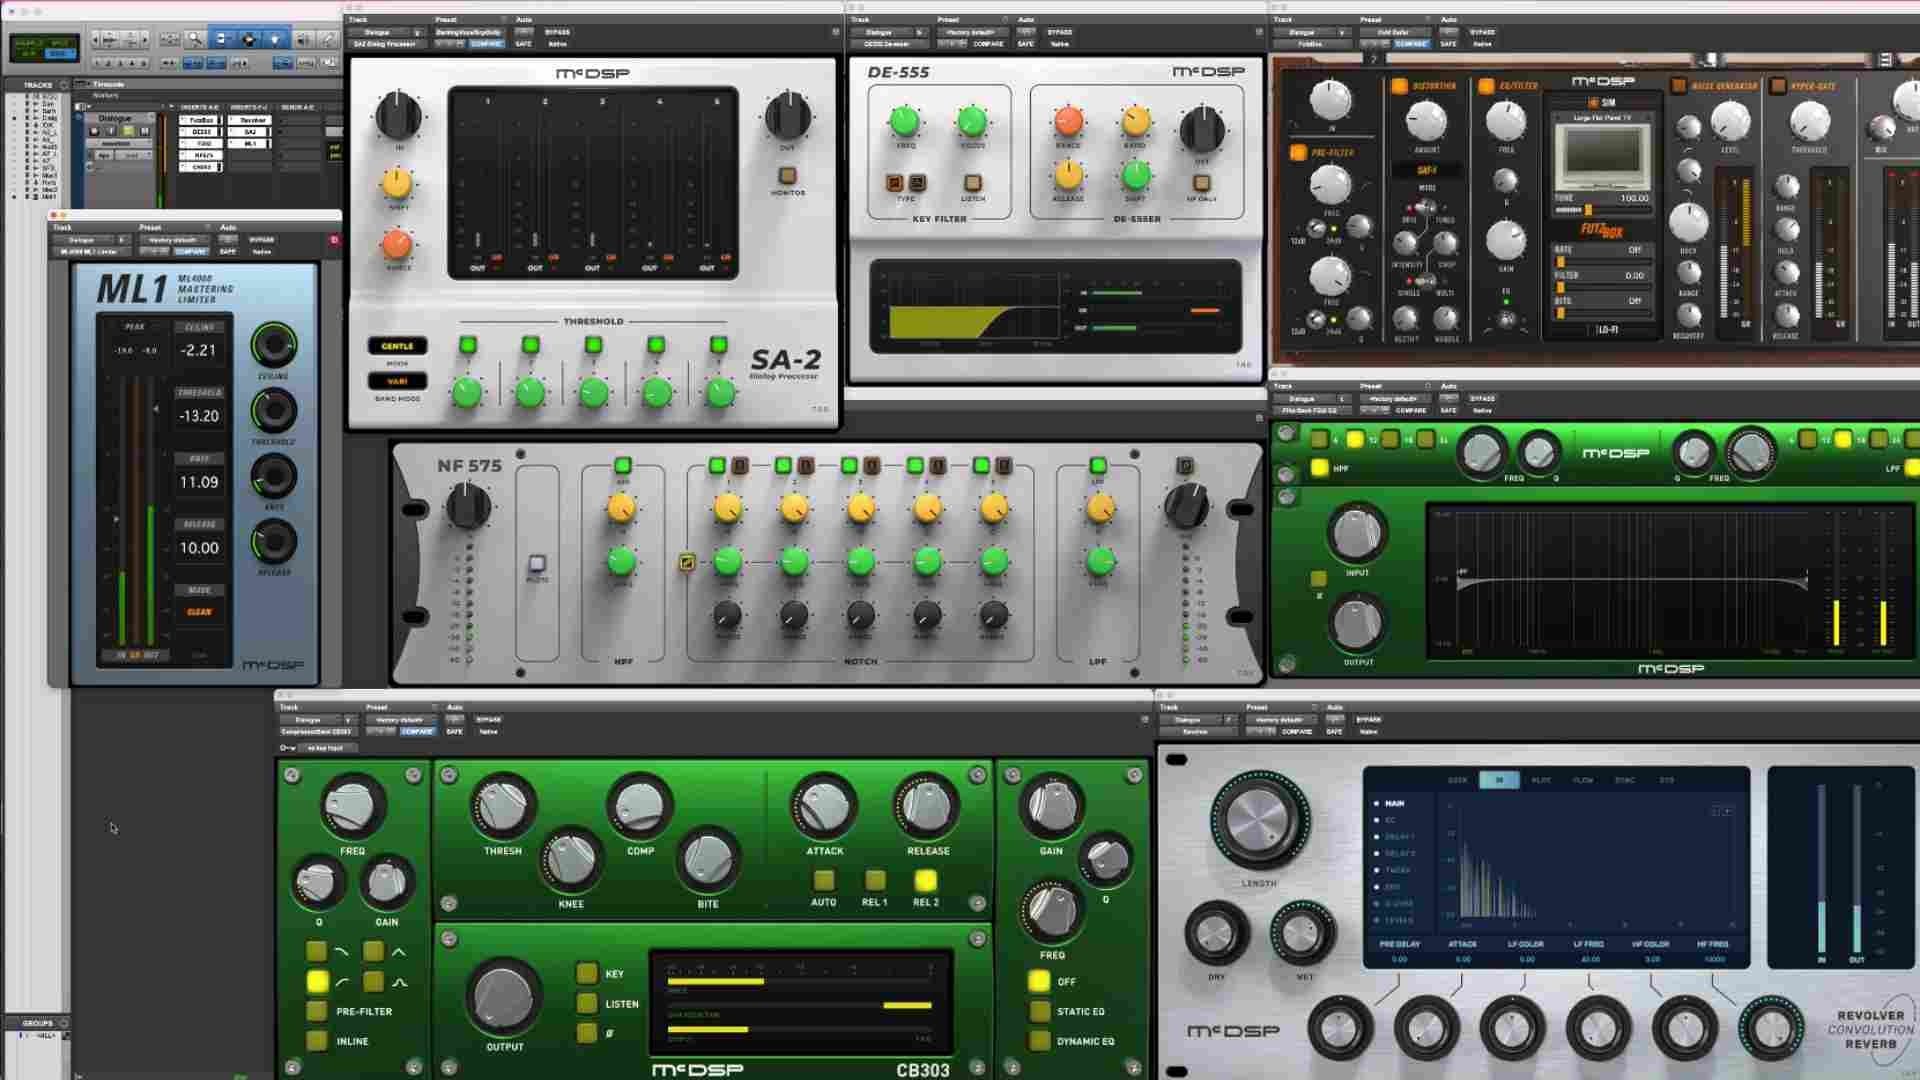Click the NF 575 input gain knob

pyautogui.click(x=467, y=505)
